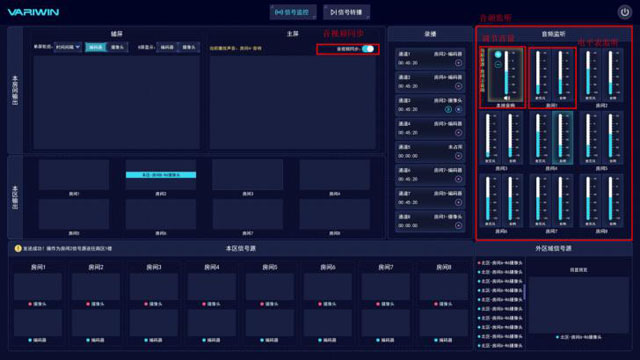
Task: Click the highlighted 房间4 audio level meter
Action: pos(562,138)
